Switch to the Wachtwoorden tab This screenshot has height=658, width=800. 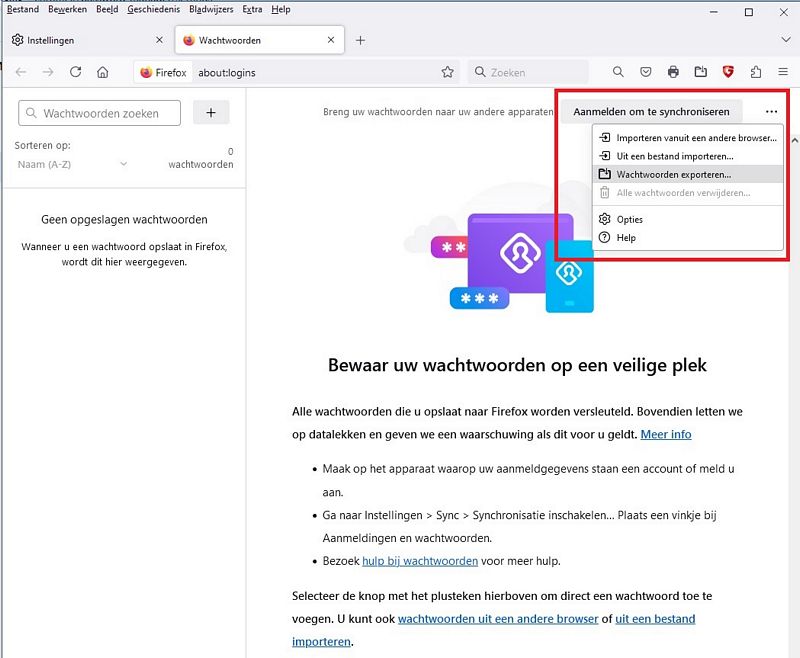click(260, 40)
